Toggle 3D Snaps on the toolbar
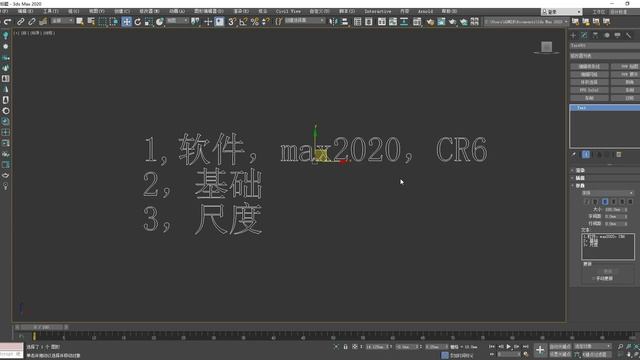Image resolution: width=640 pixels, height=360 pixels. point(232,22)
